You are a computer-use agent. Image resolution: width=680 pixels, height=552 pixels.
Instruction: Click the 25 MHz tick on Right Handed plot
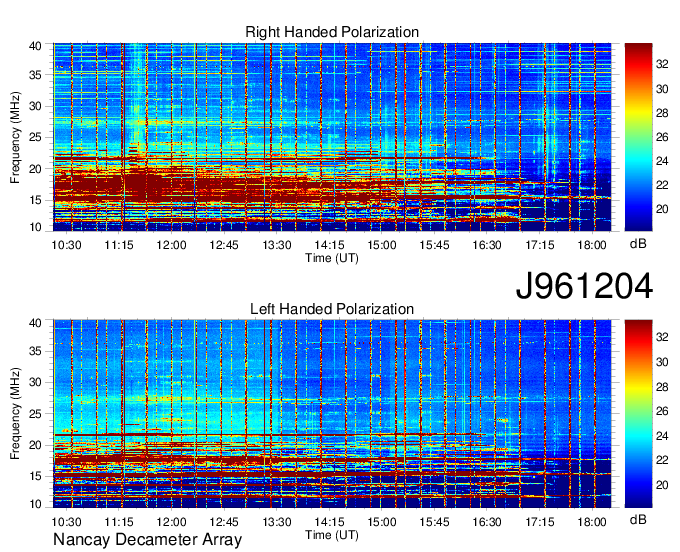[x=36, y=138]
